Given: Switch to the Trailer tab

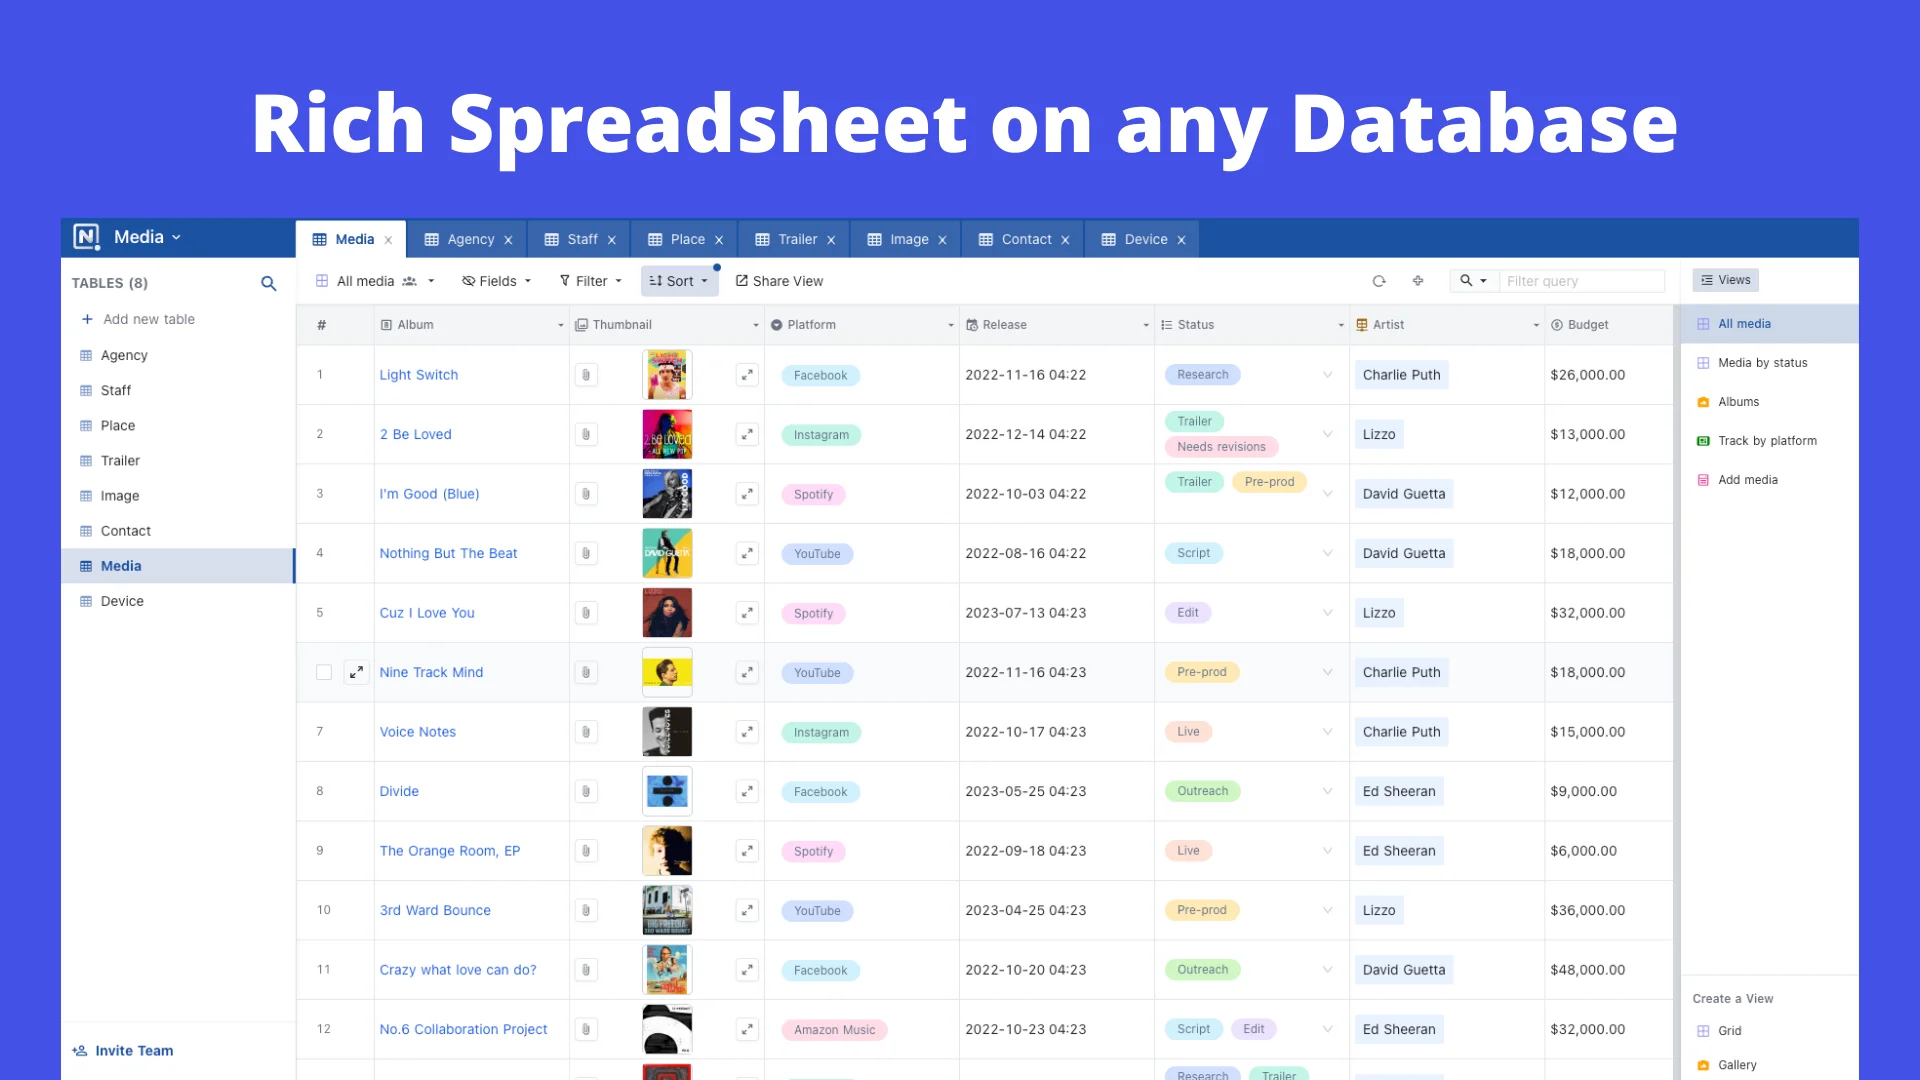Looking at the screenshot, I should pyautogui.click(x=797, y=239).
